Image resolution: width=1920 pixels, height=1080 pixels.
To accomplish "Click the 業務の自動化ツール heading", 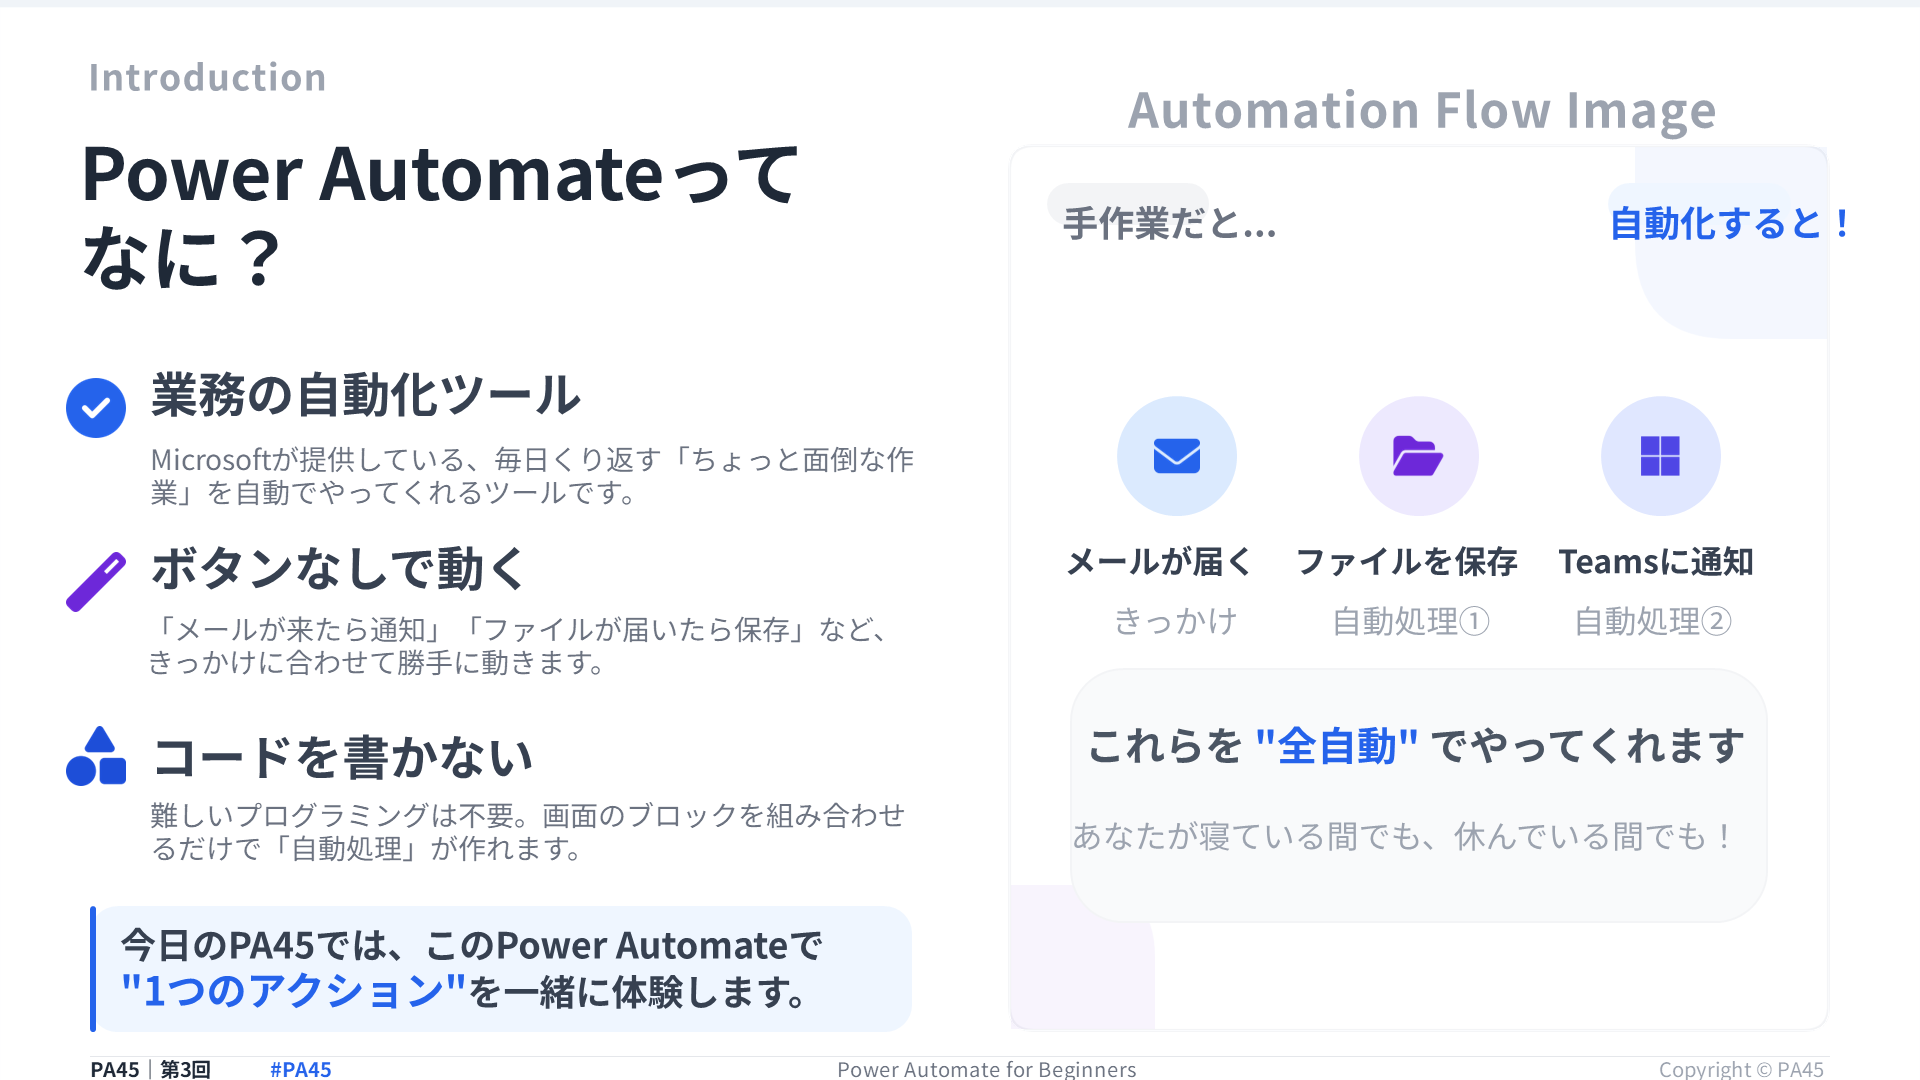I will (x=365, y=395).
